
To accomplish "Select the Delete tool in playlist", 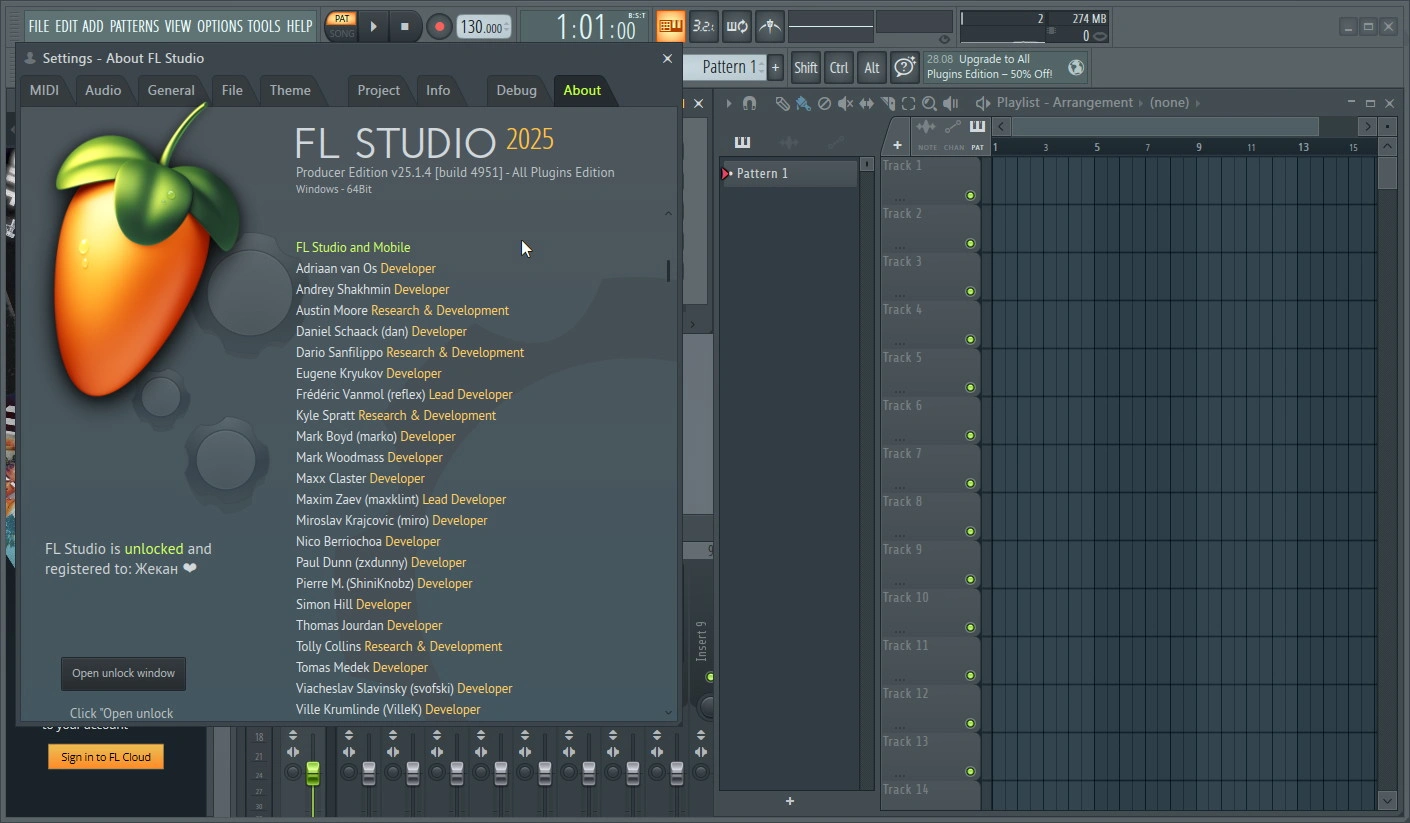I will [x=824, y=103].
